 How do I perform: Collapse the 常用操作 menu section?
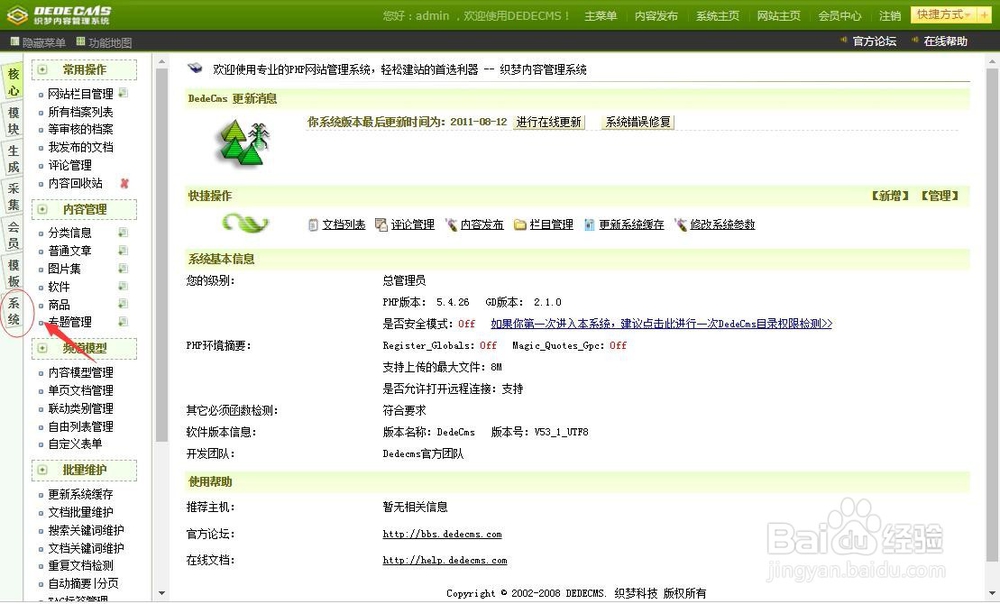(42, 70)
